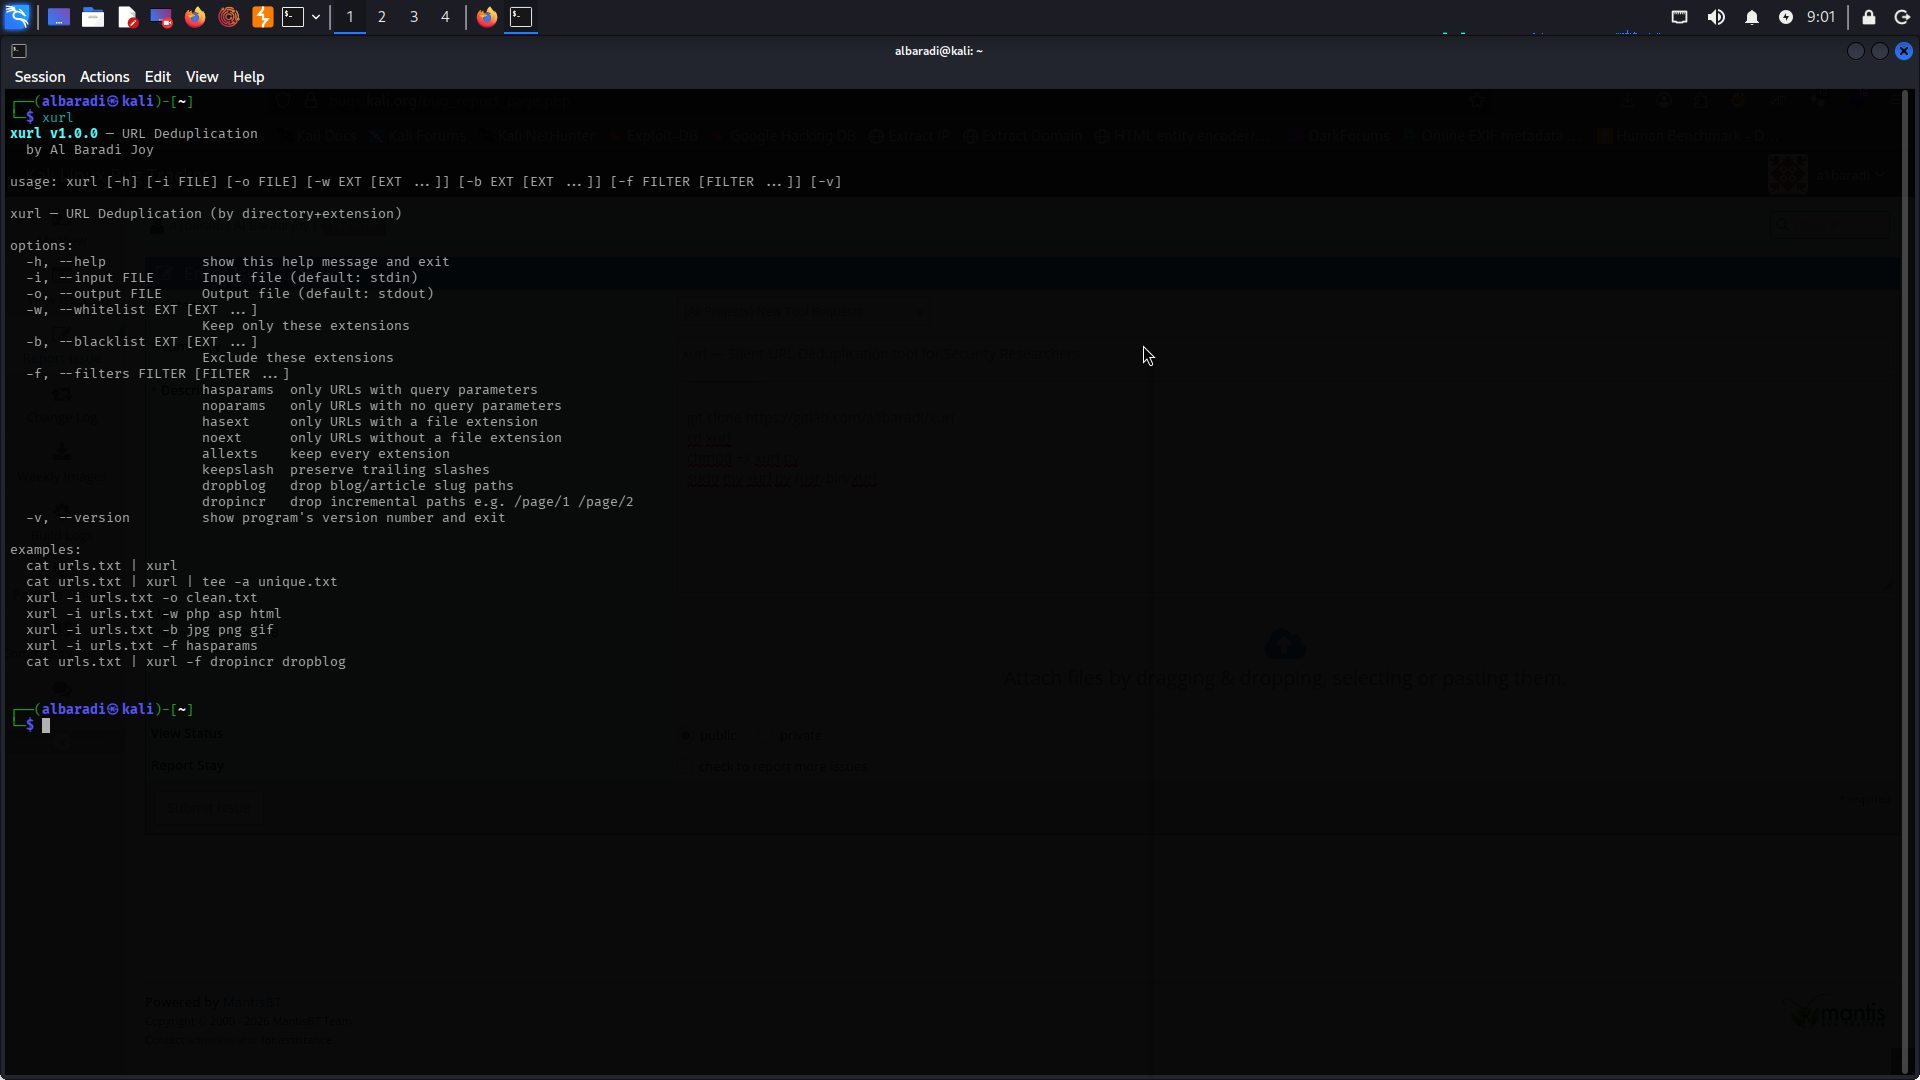Screen dimensions: 1920x1080
Task: Click the network ethernet tray icon
Action: [1679, 17]
